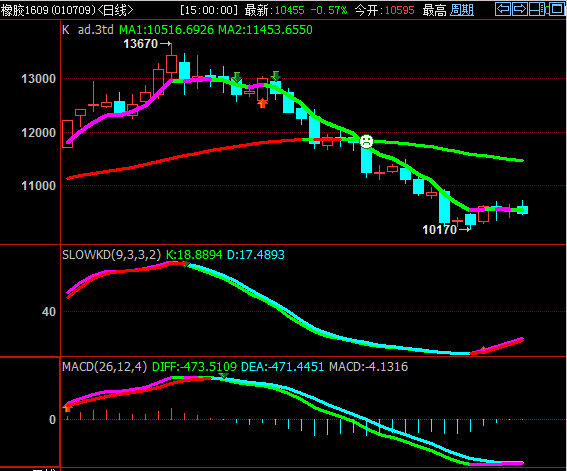
Task: Click the K ad.3td indicator title
Action: 88,30
